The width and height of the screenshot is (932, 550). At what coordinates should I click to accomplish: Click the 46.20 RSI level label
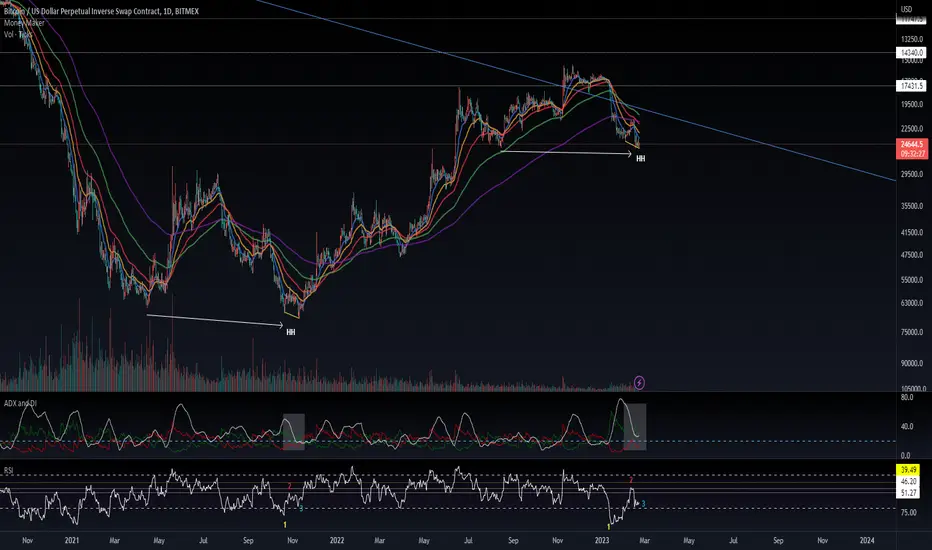coord(908,481)
